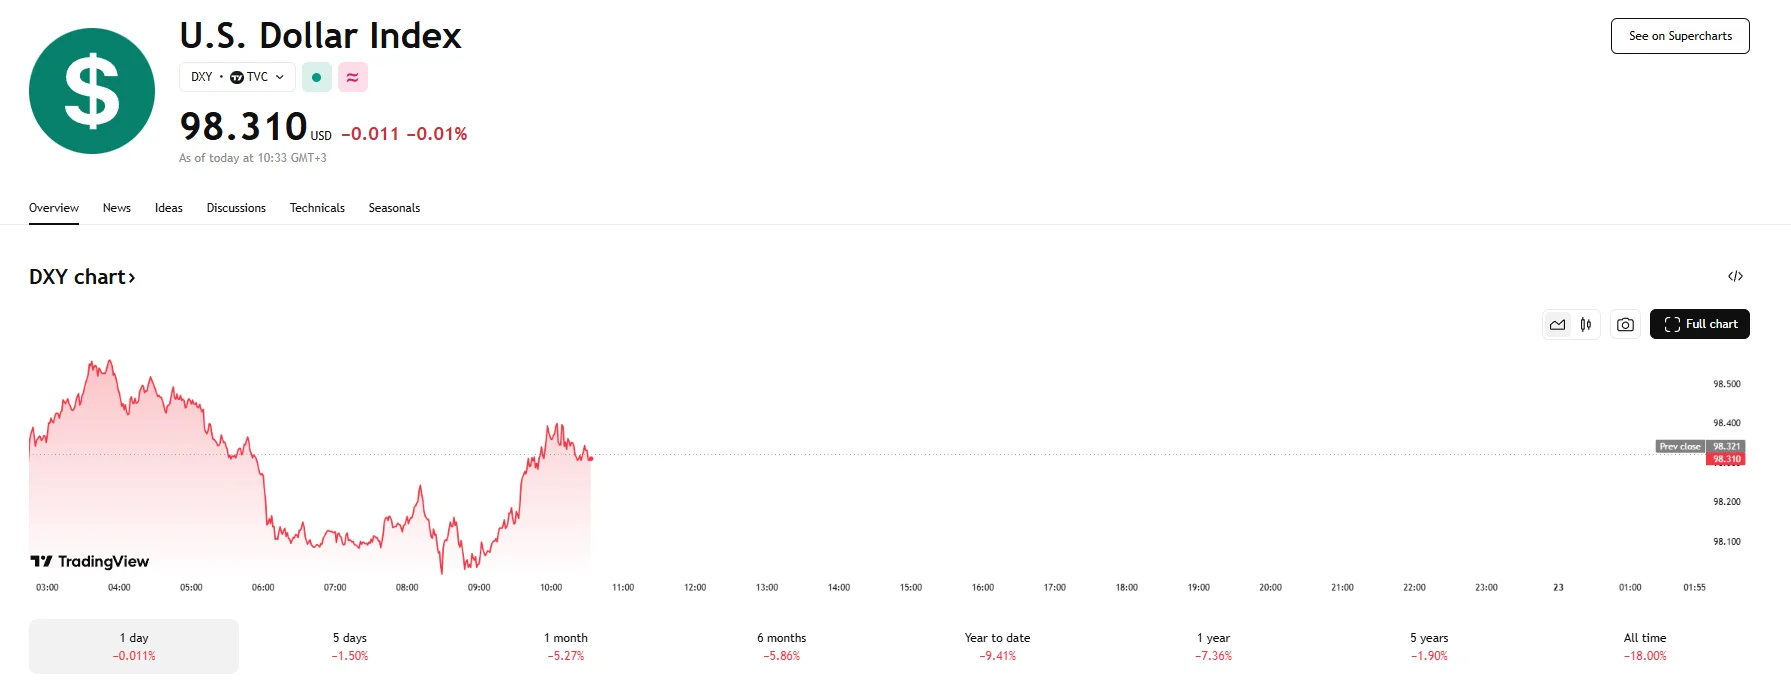The width and height of the screenshot is (1791, 693).
Task: Click the green dollar sign logo
Action: 92,91
